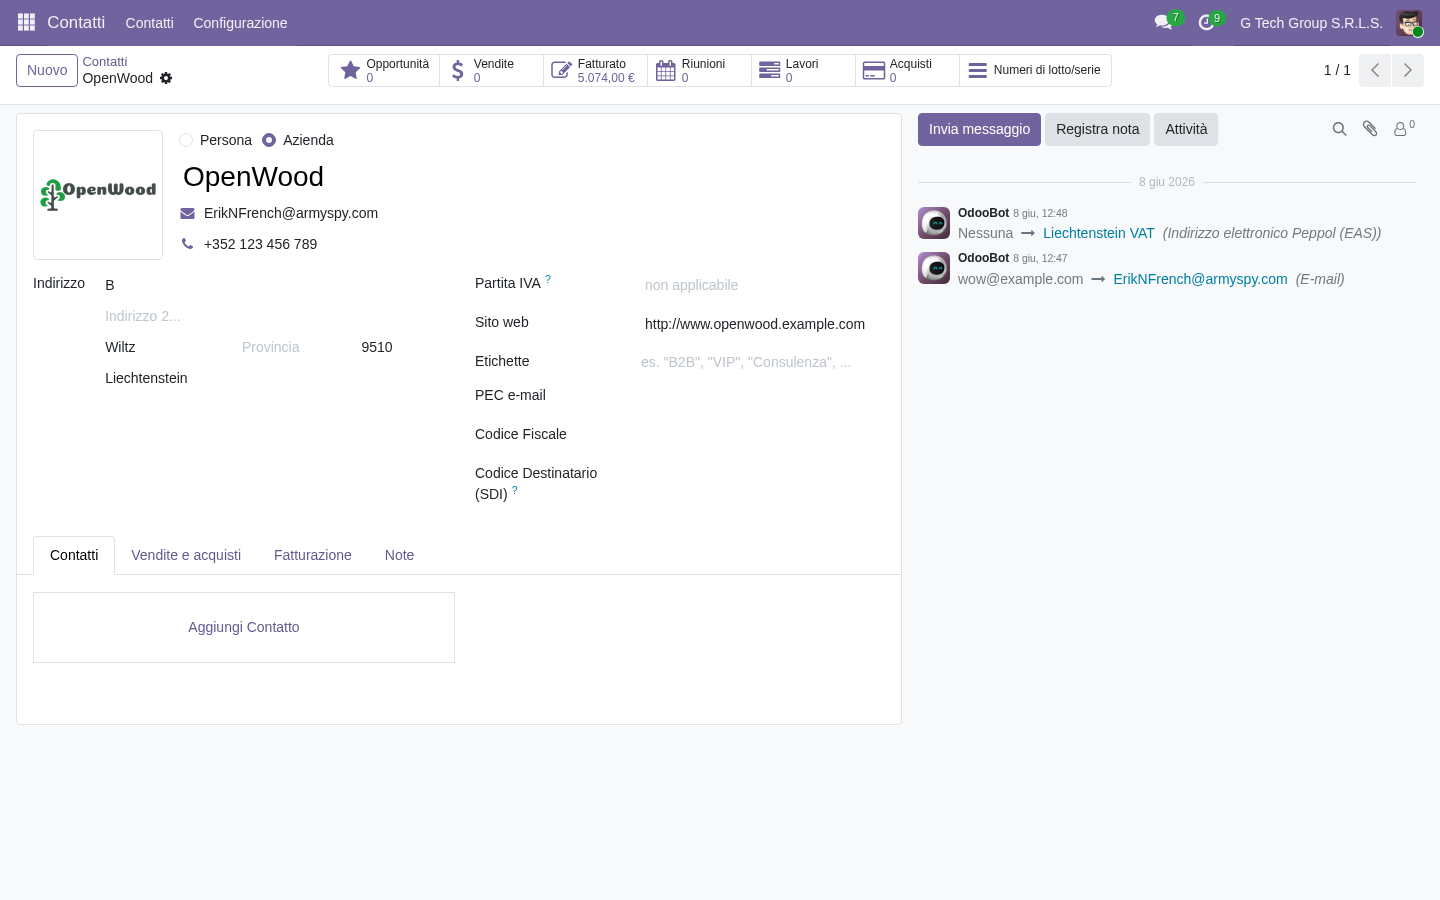Show followers with the person icon
Viewport: 1440px width, 900px height.
pyautogui.click(x=1404, y=128)
